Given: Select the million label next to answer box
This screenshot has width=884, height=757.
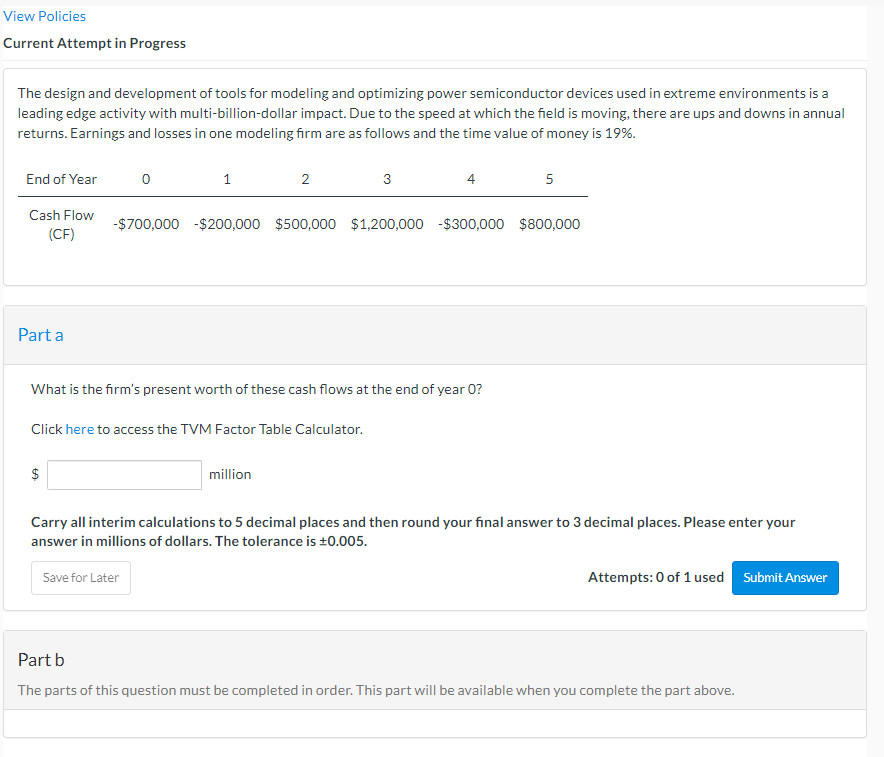Looking at the screenshot, I should coord(230,474).
